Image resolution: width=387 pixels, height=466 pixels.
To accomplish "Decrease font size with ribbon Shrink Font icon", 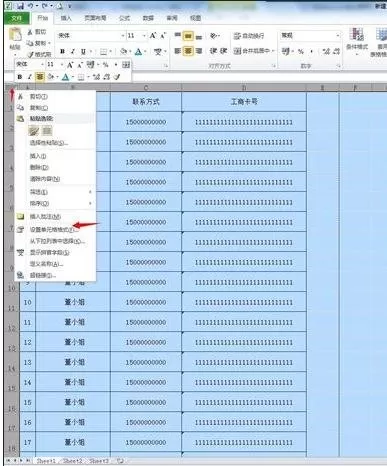I will (x=163, y=36).
